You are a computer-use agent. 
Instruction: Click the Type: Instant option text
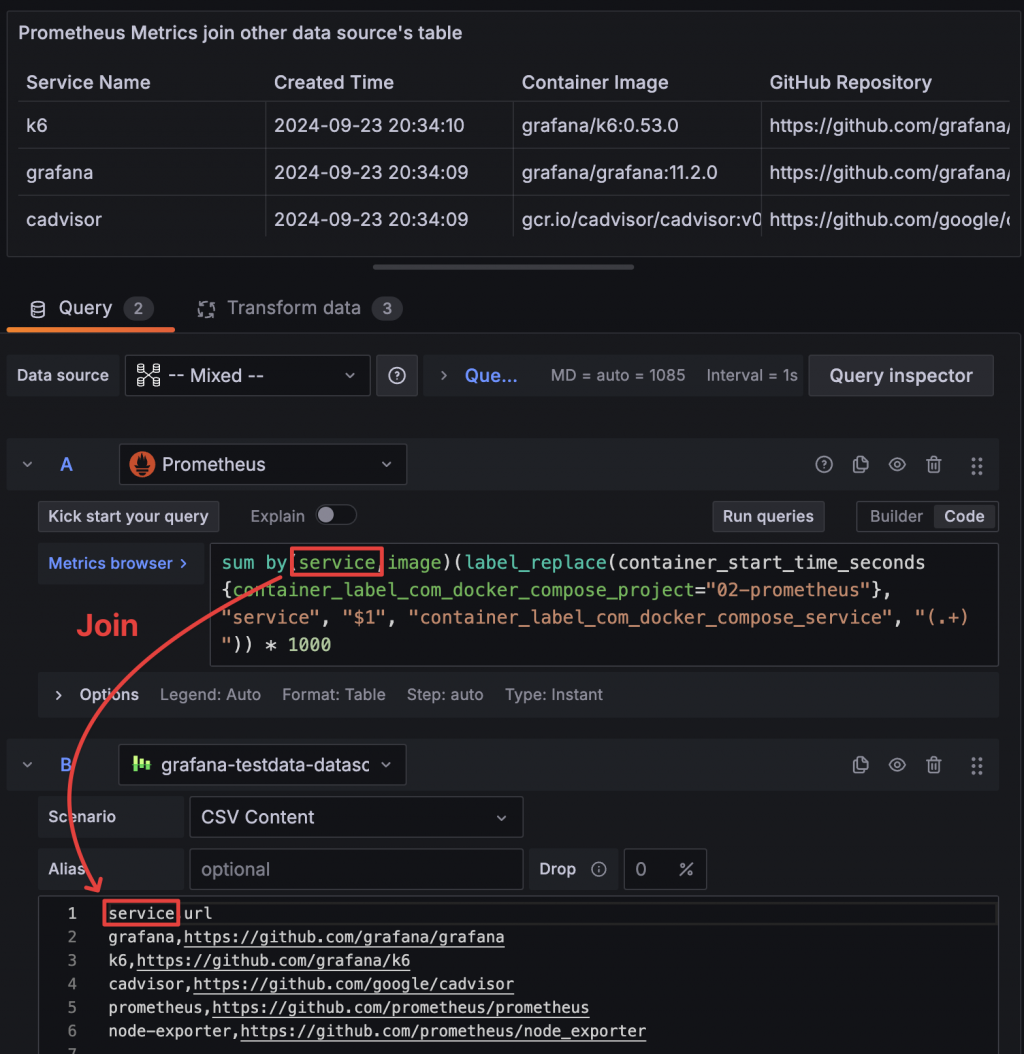pos(553,695)
